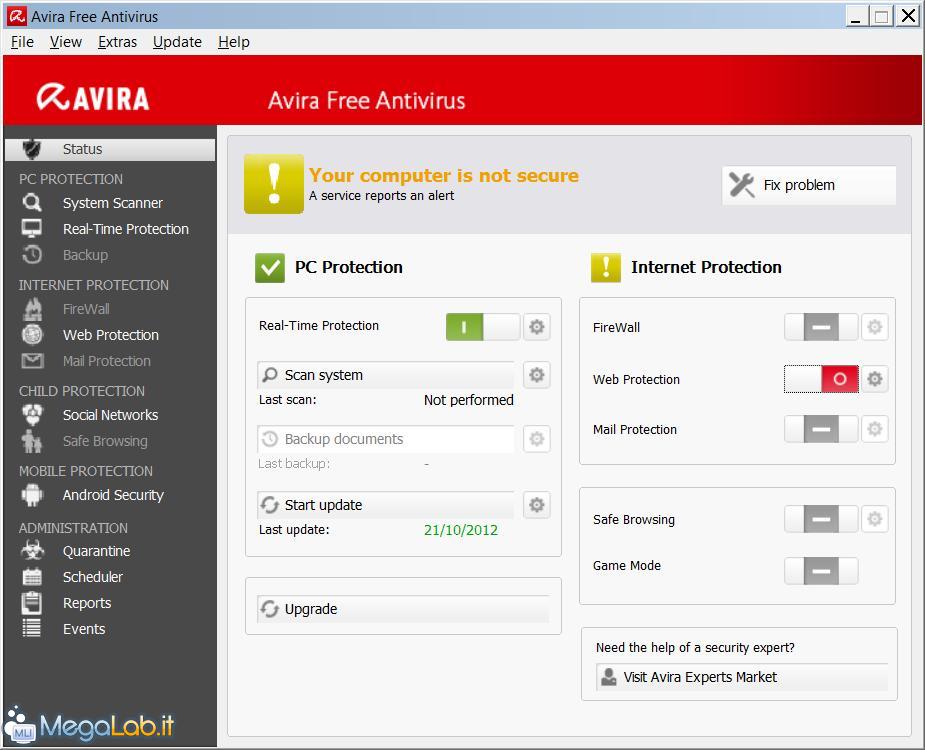Open FireWall settings gear

click(x=874, y=327)
